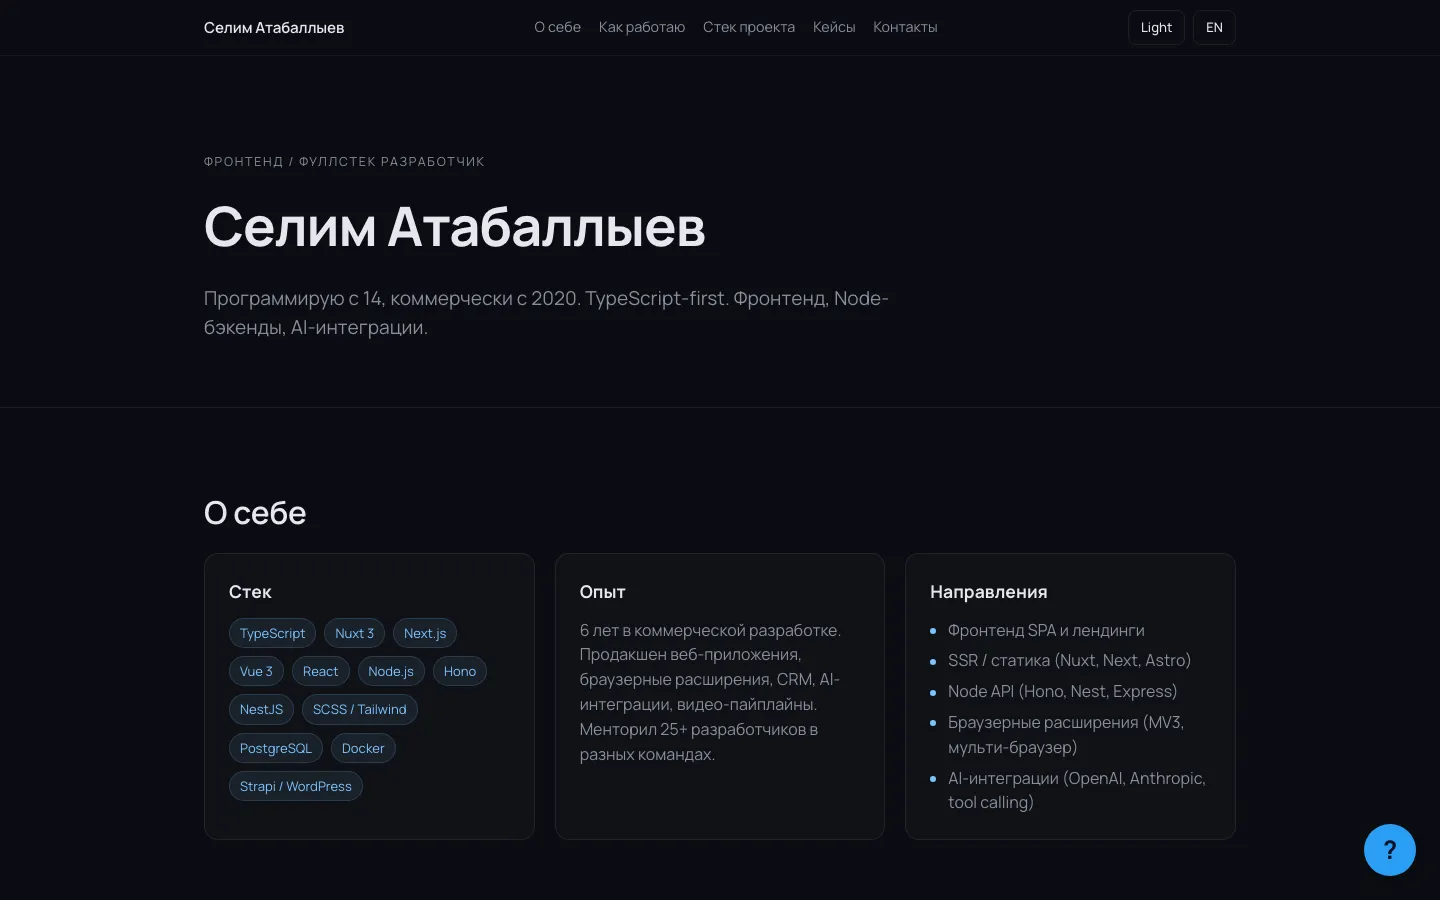Viewport: 1440px width, 900px height.
Task: Select the Strapi / WordPress tag
Action: [296, 786]
